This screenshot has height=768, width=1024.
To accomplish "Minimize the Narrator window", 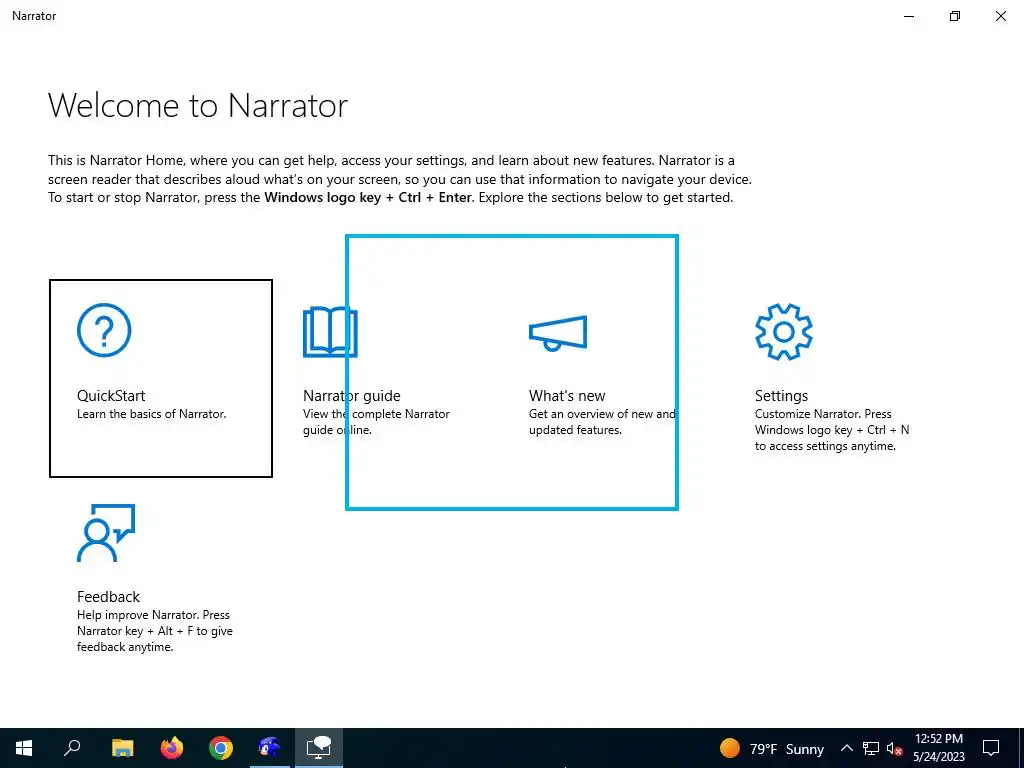I will (x=909, y=16).
